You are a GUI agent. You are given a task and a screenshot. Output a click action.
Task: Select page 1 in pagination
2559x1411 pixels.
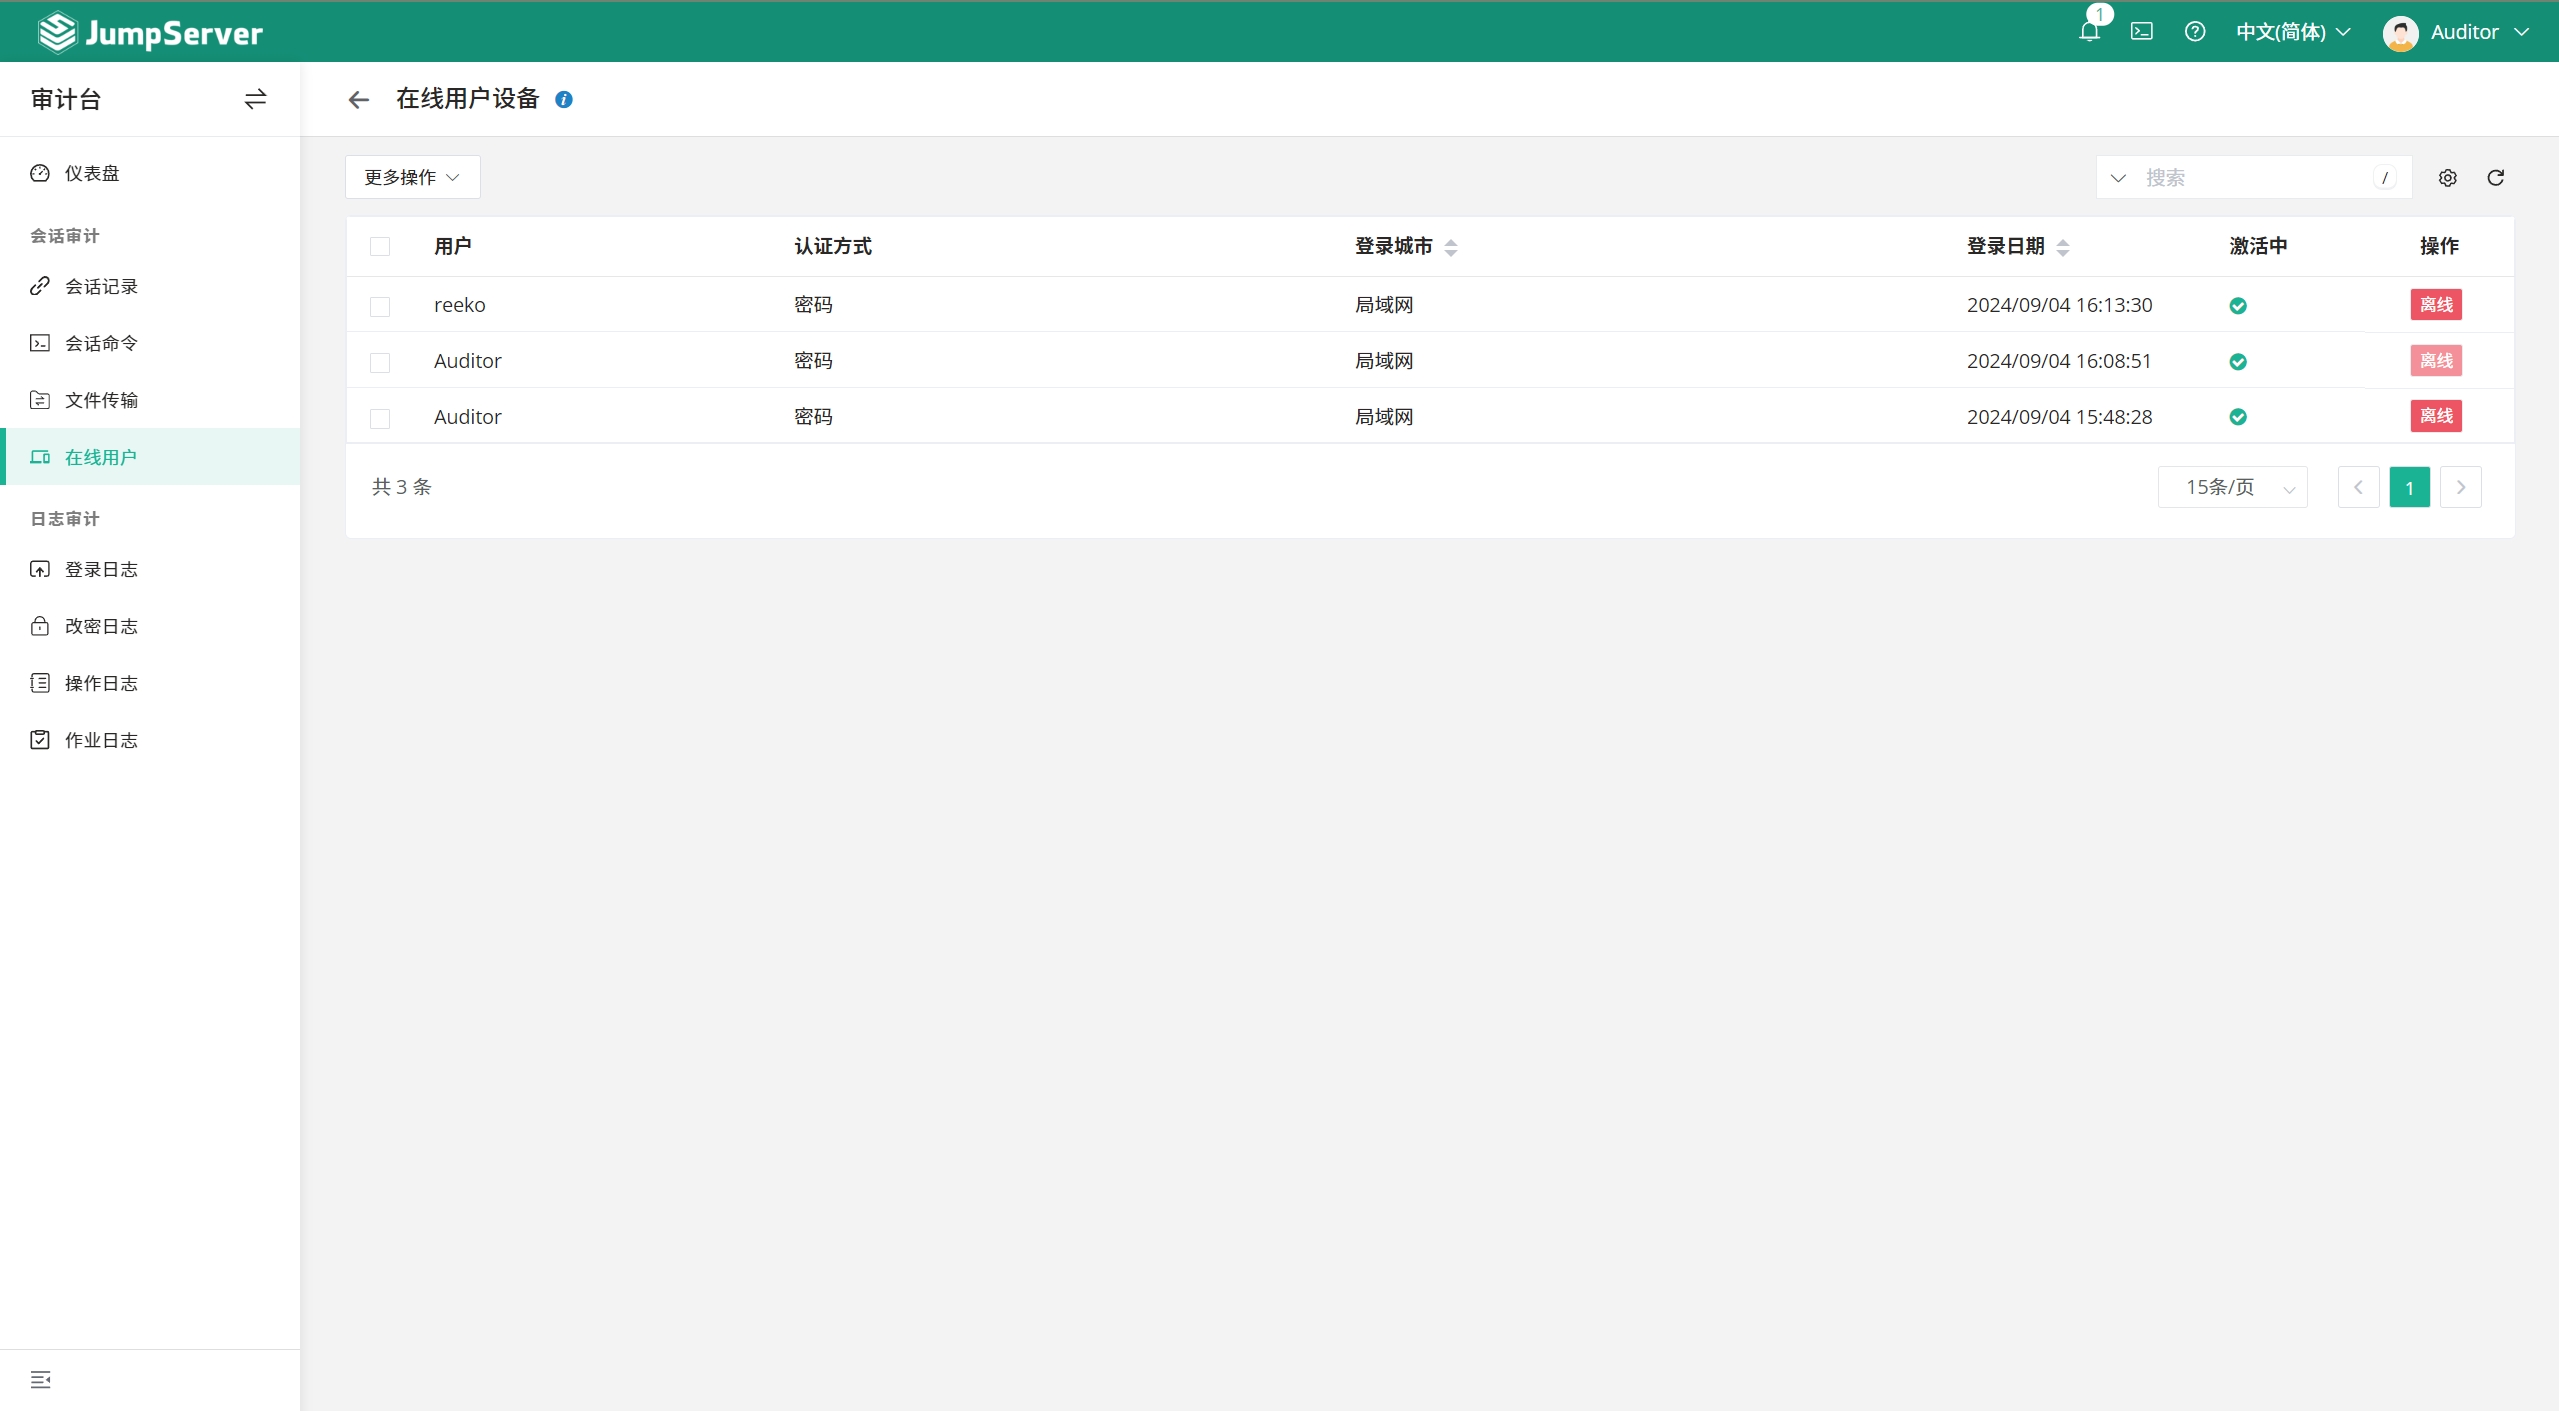click(2410, 487)
